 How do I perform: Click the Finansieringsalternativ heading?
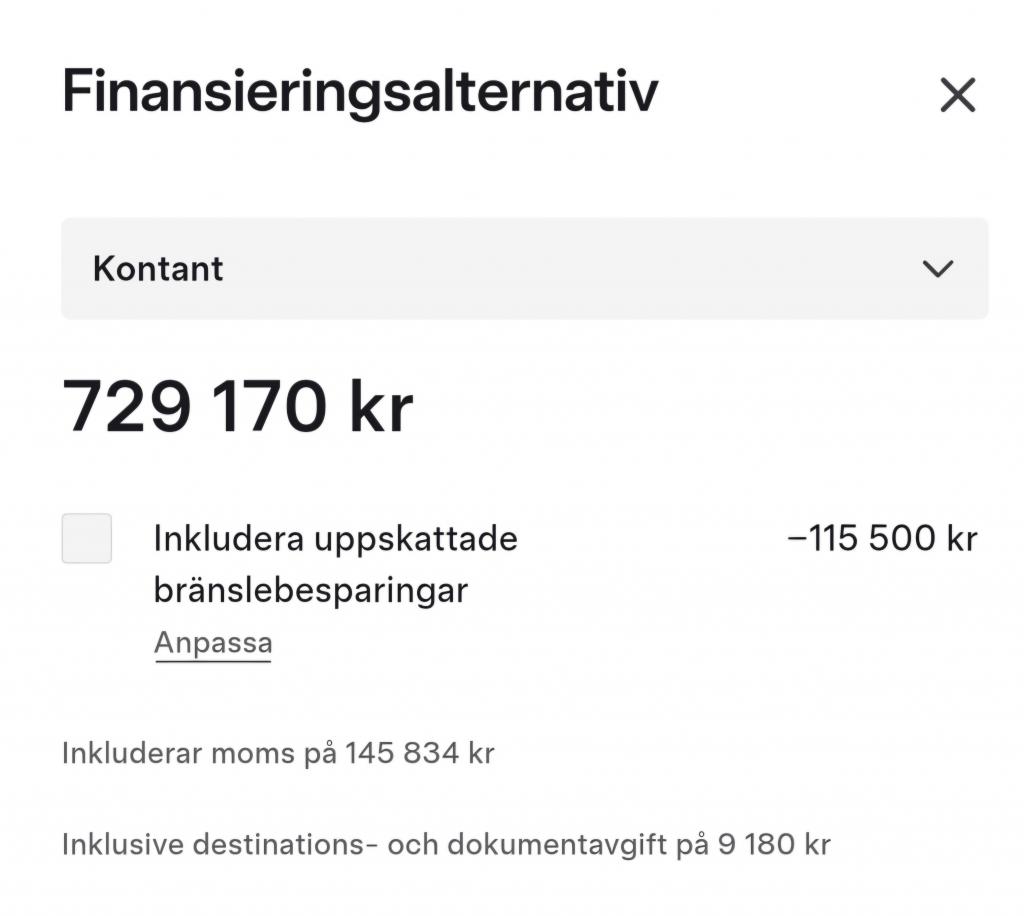click(x=360, y=92)
